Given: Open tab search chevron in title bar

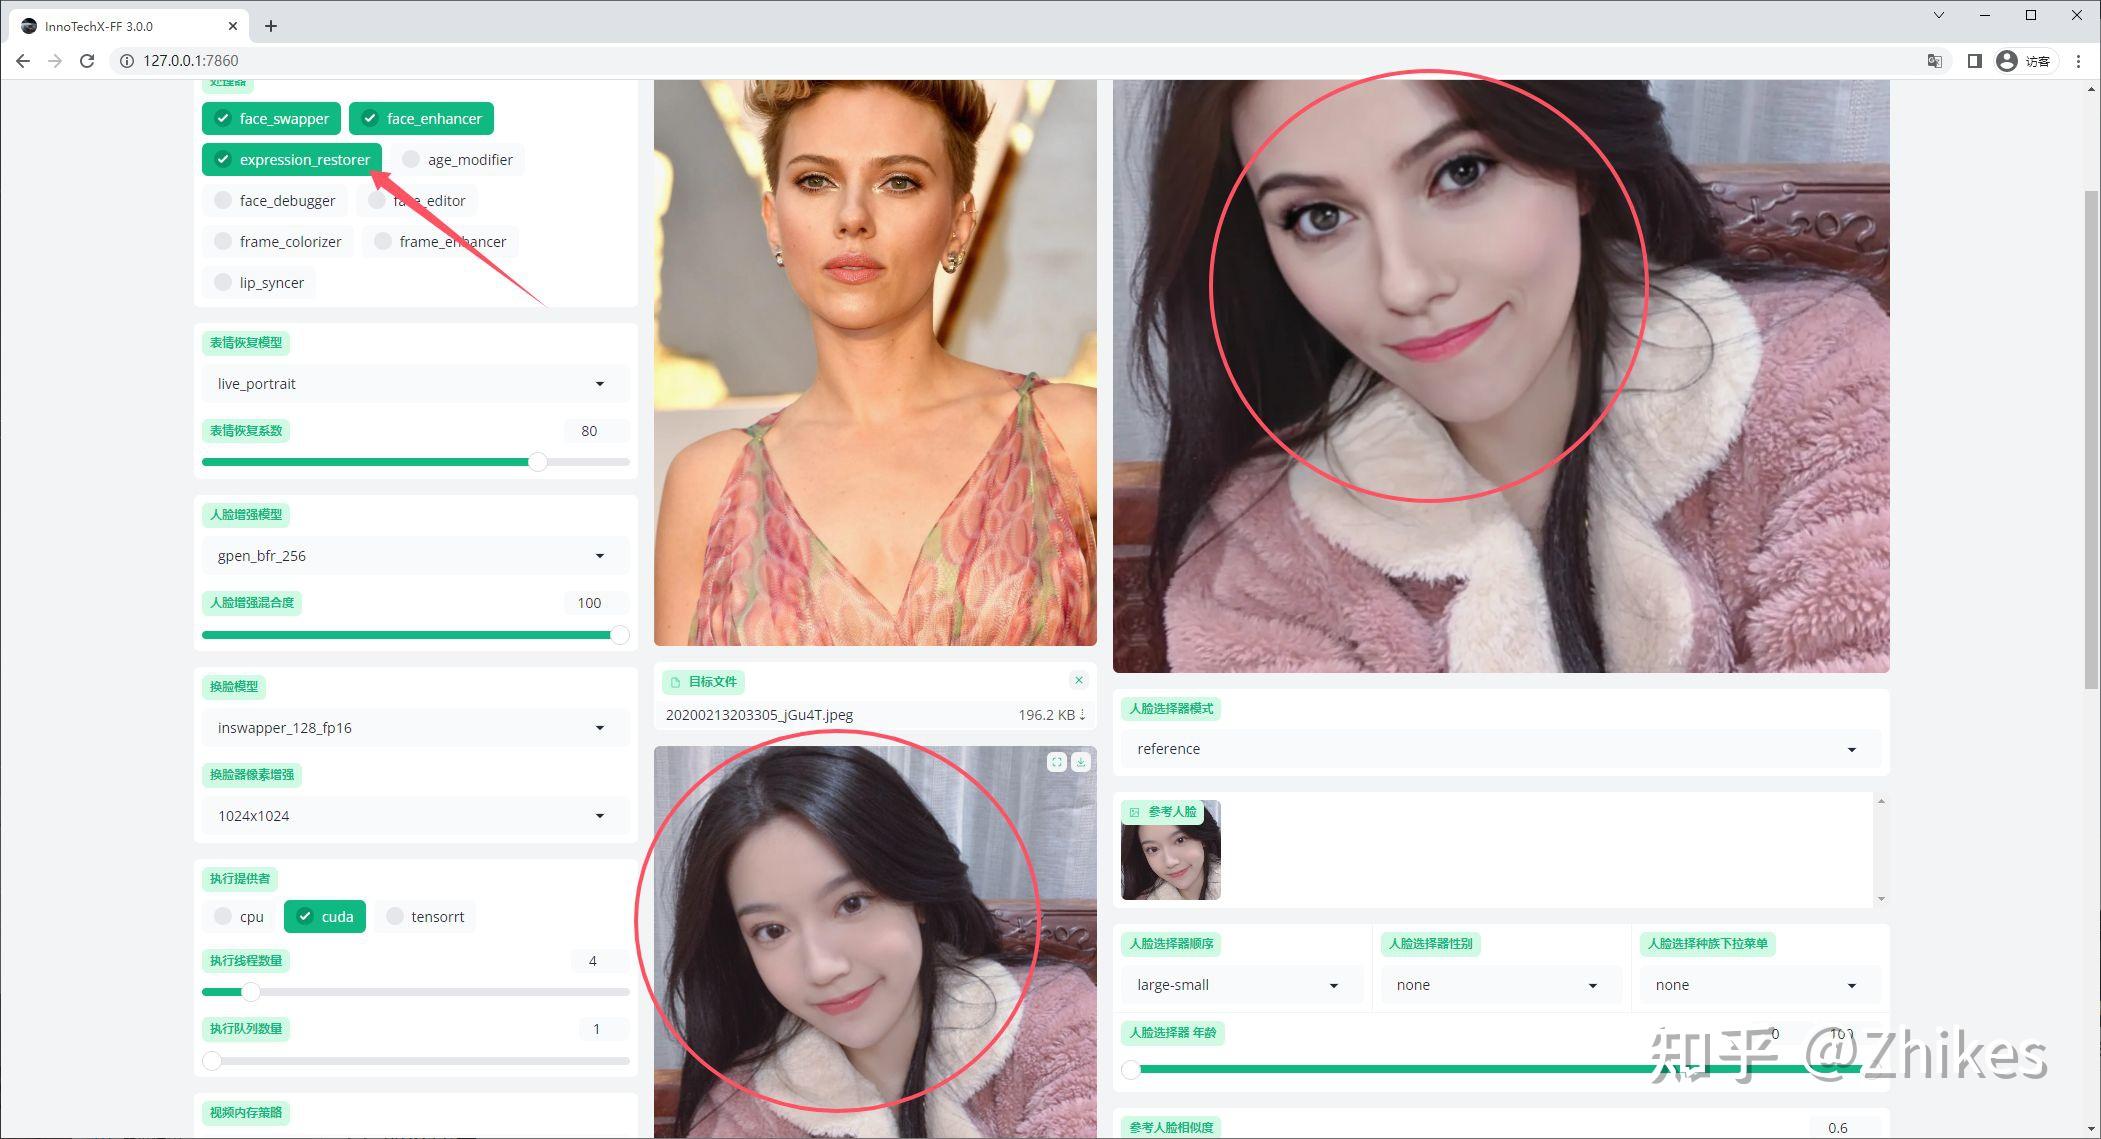Looking at the screenshot, I should [x=1939, y=15].
